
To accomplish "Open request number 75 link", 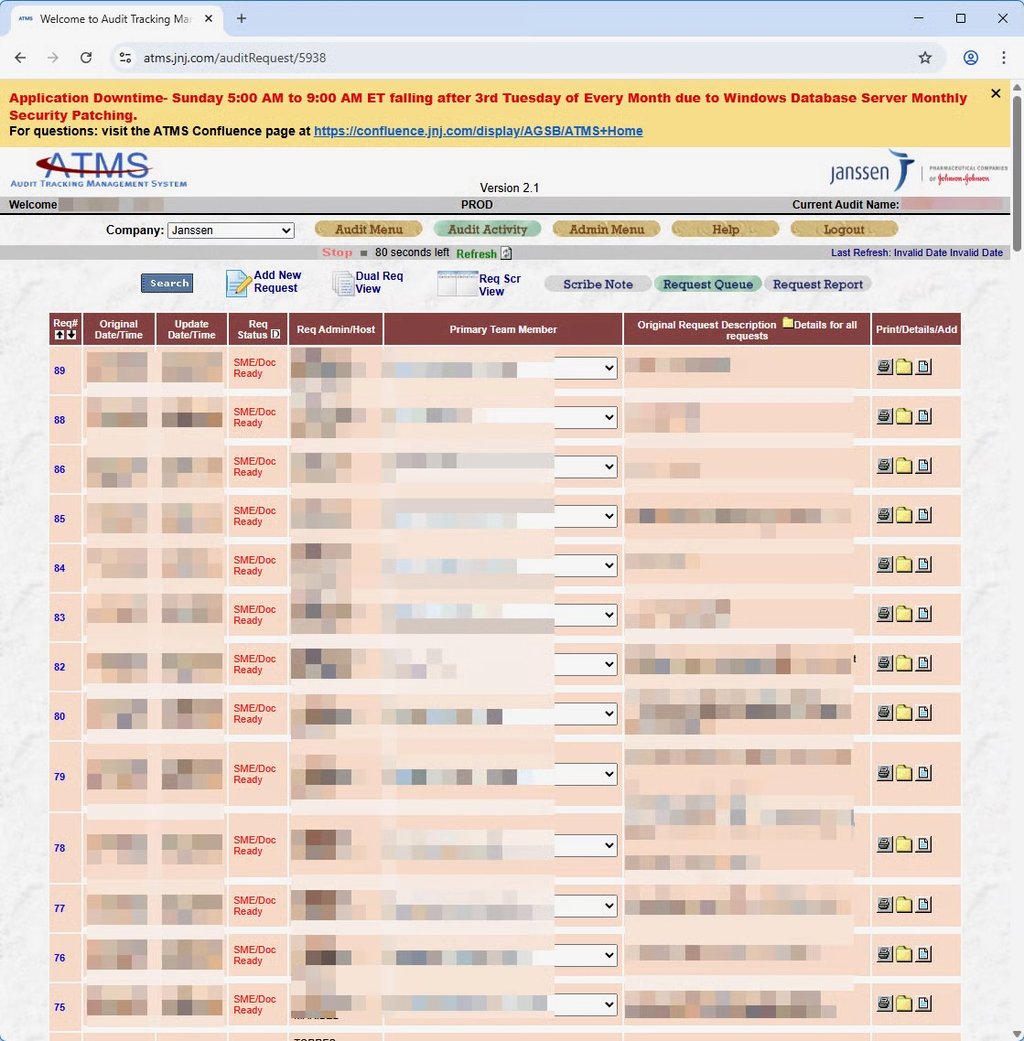I will [x=60, y=1007].
